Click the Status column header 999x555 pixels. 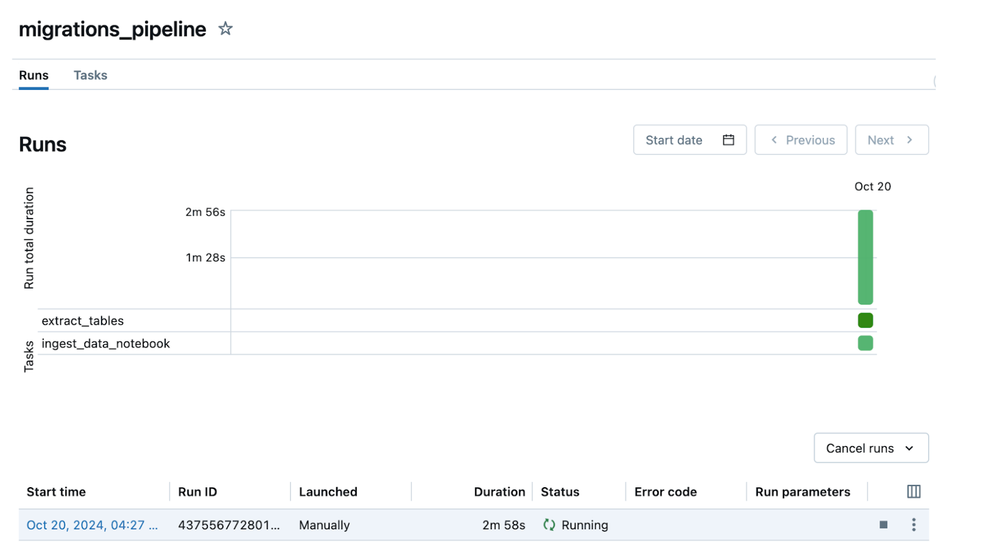pos(560,492)
